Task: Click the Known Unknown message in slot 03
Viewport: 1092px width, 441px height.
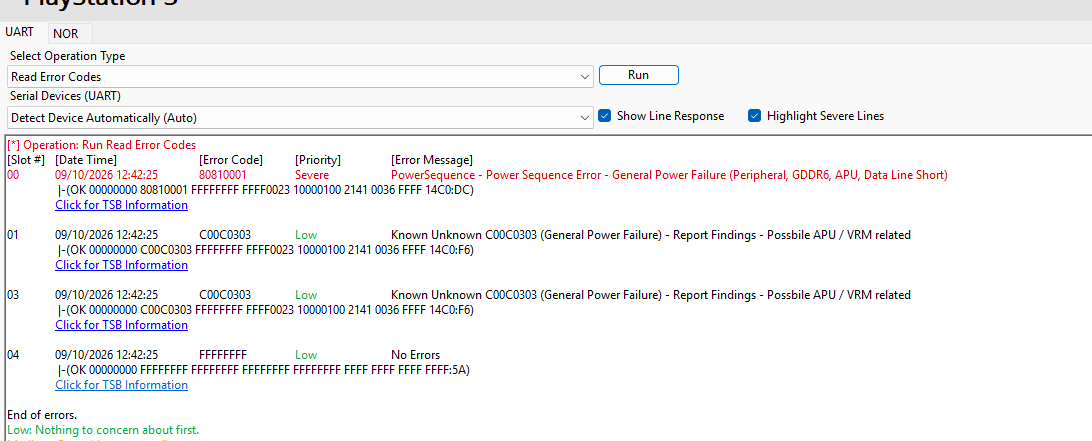Action: tap(650, 295)
